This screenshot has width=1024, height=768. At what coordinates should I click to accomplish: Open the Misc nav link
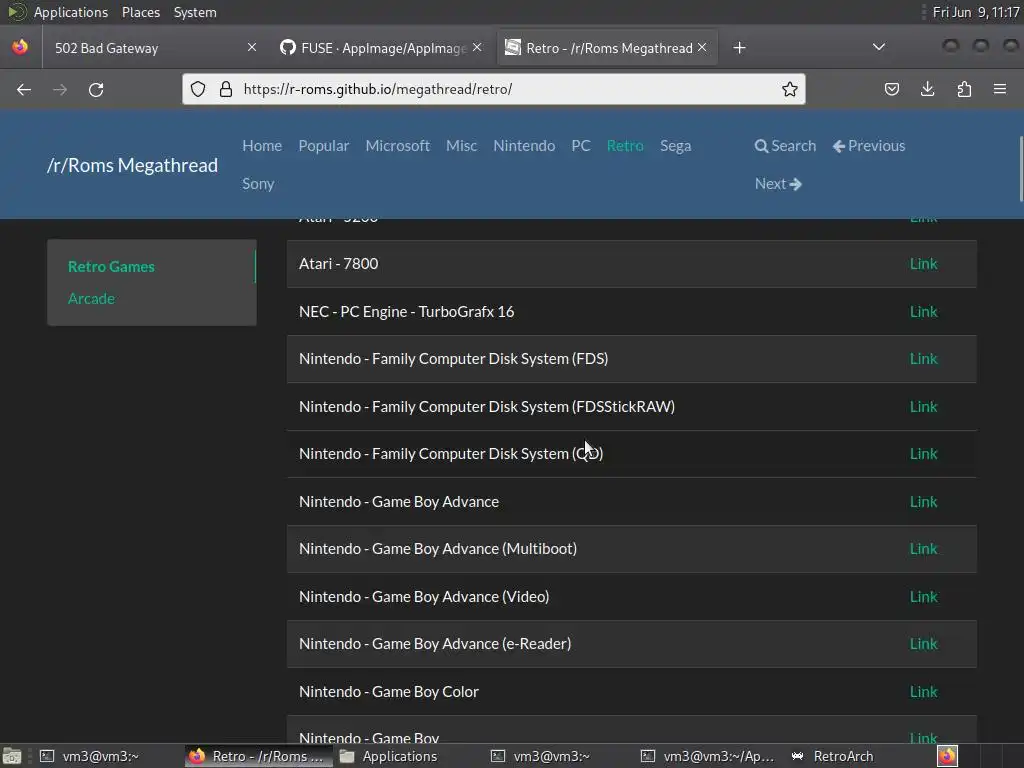[462, 146]
